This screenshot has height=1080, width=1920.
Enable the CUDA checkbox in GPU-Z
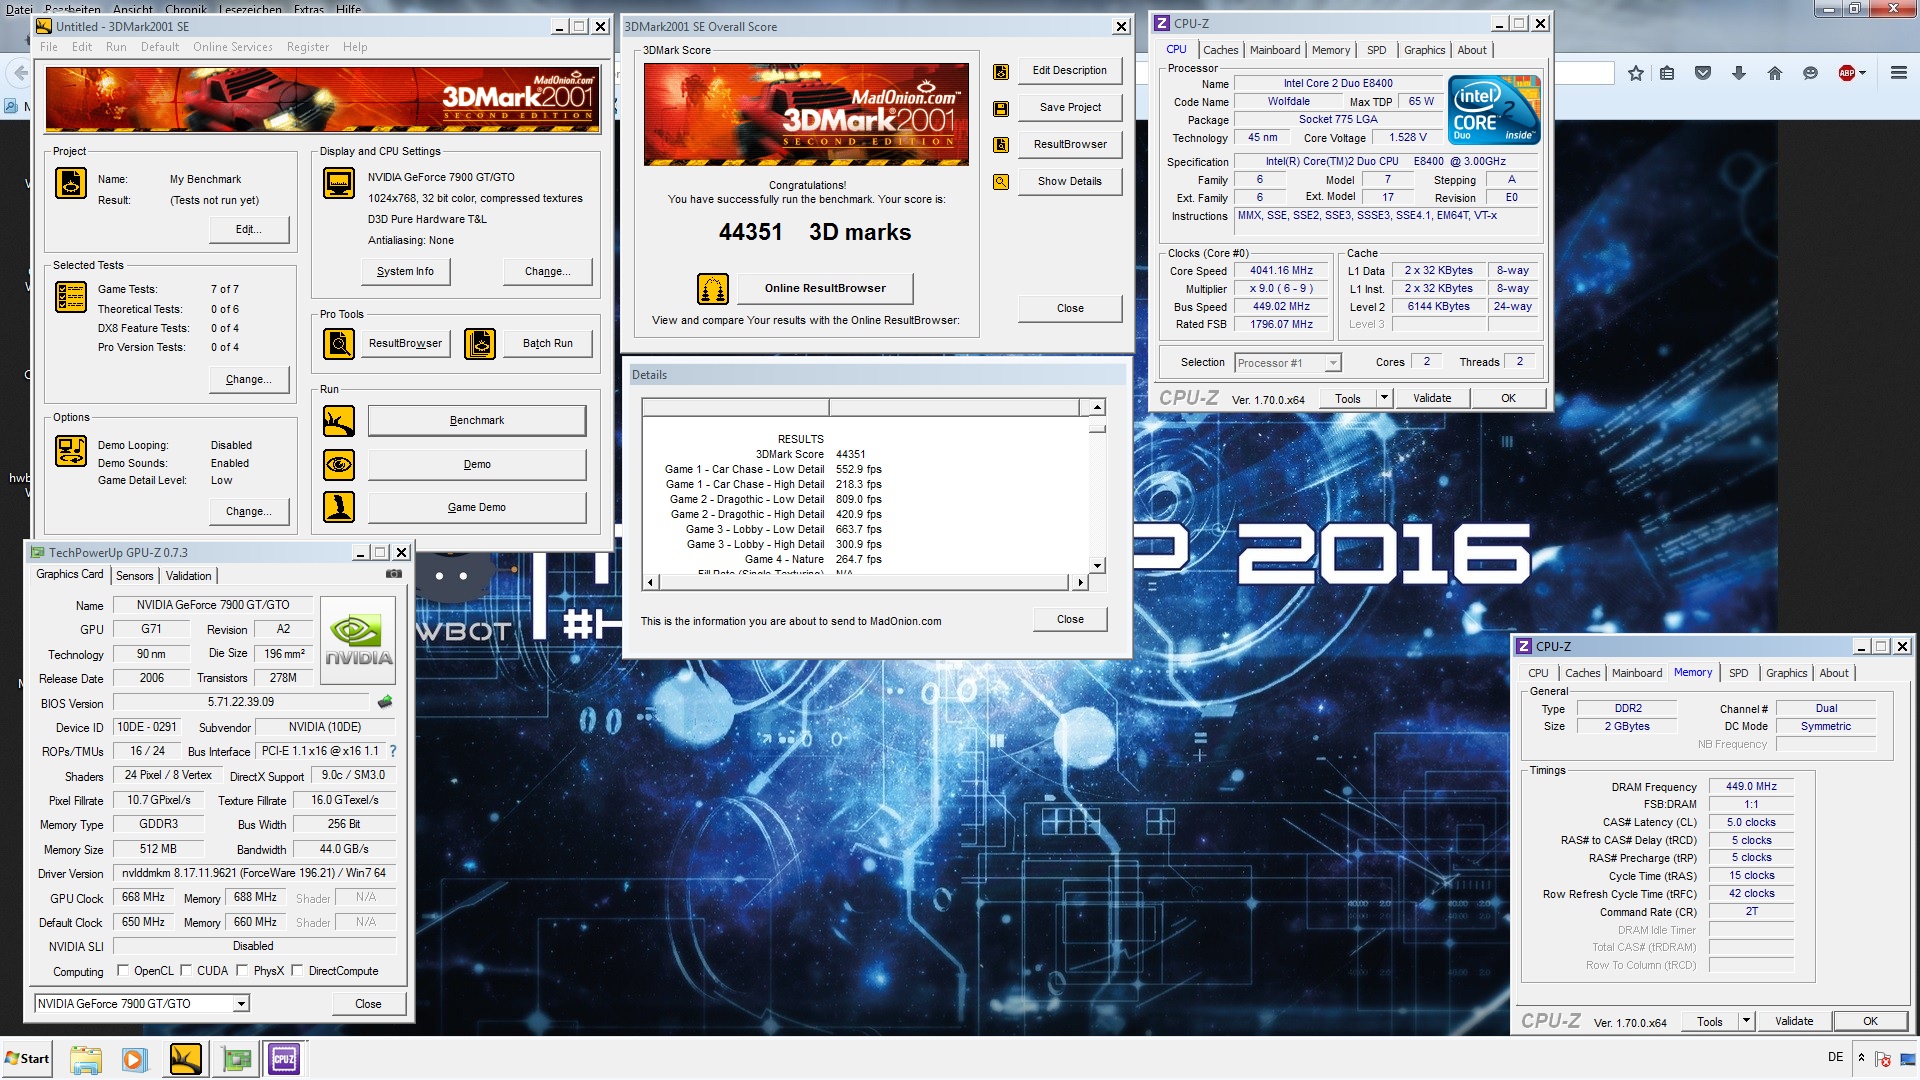[x=185, y=971]
